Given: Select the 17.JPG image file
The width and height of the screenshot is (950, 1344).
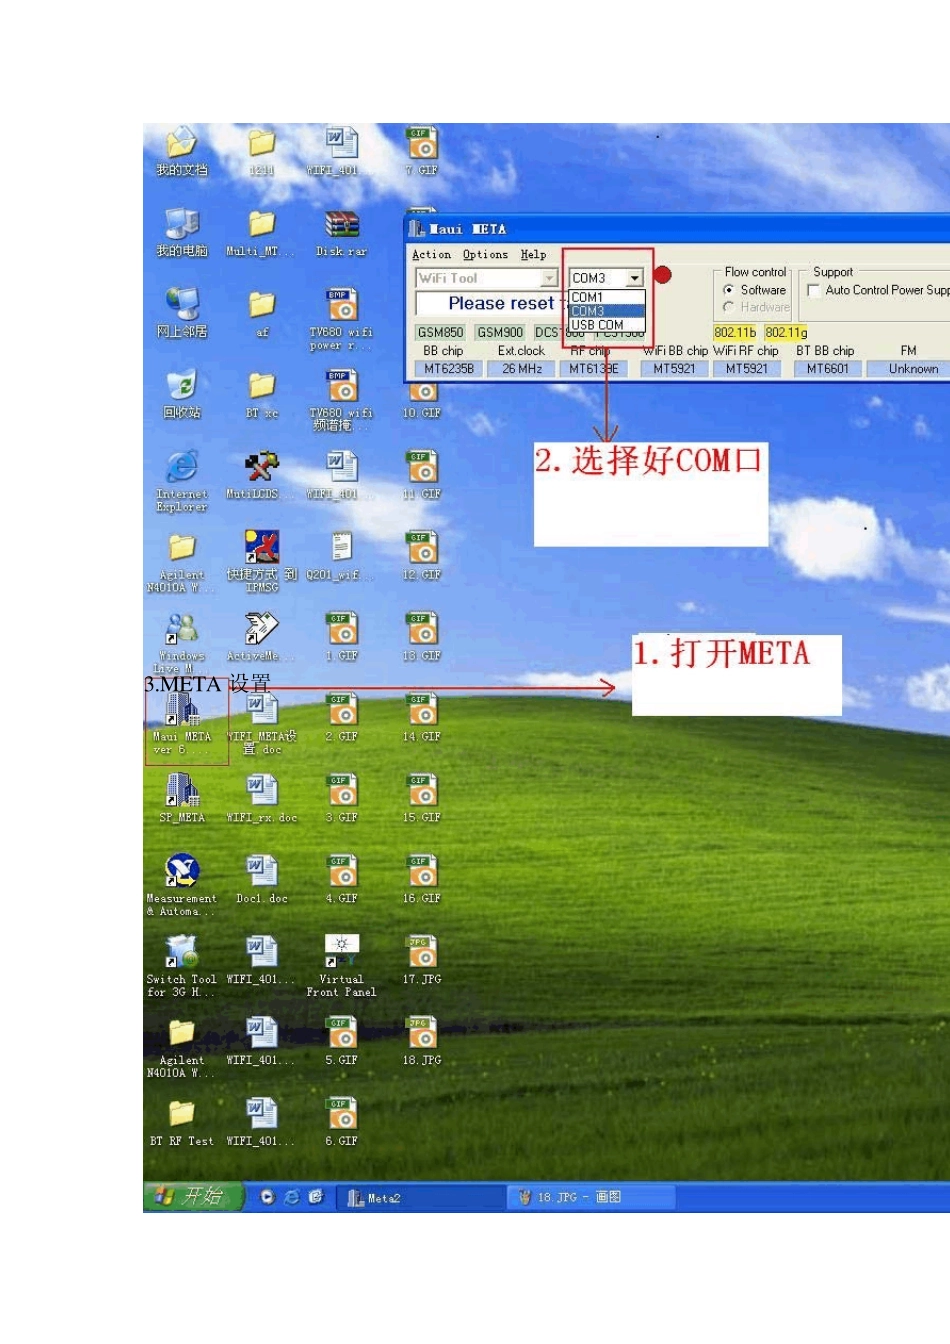Looking at the screenshot, I should coord(422,961).
